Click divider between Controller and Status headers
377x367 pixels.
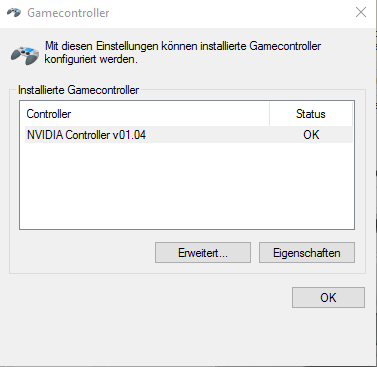[x=269, y=114]
